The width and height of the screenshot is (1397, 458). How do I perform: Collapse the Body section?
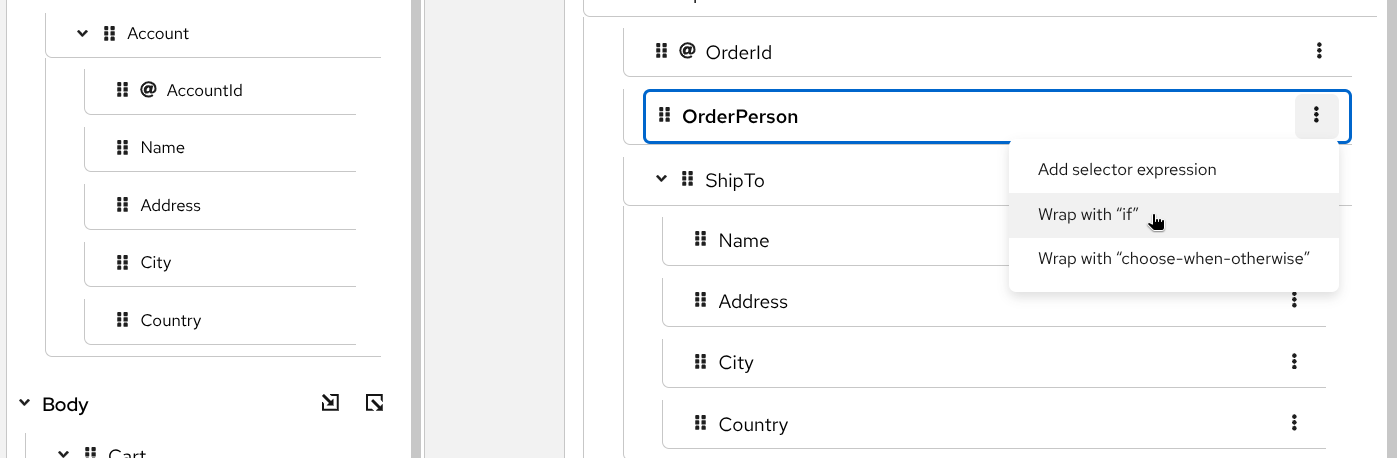tap(24, 404)
